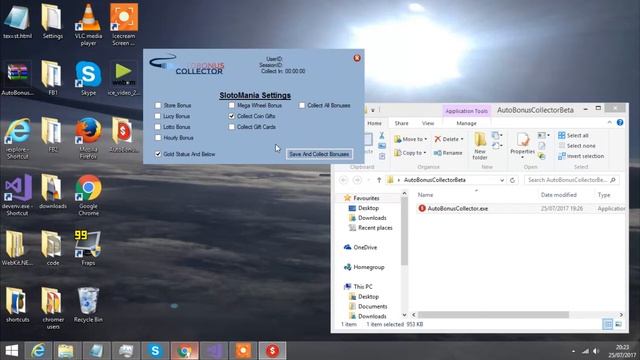
Task: Check the Lotto Bonus option
Action: (x=158, y=127)
